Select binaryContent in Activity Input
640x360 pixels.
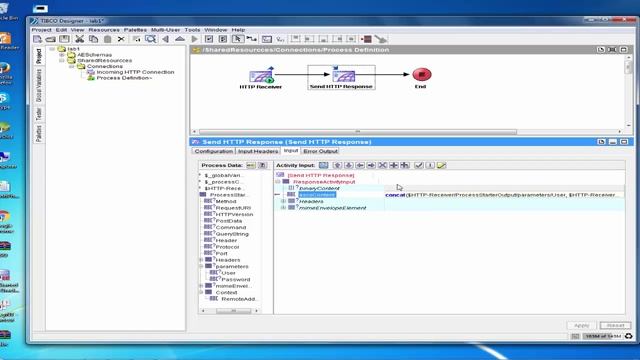click(x=319, y=188)
